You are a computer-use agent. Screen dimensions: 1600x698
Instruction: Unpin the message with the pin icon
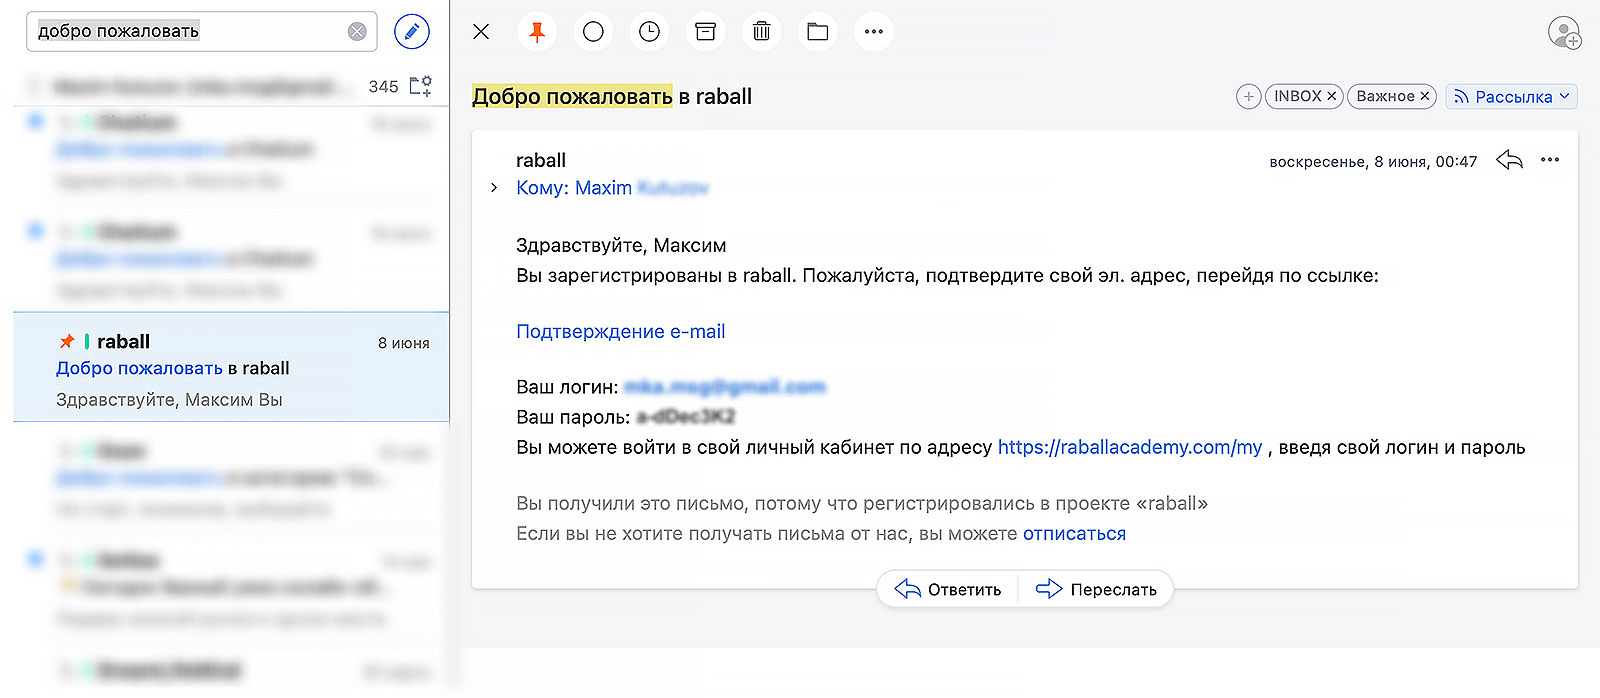pyautogui.click(x=537, y=32)
